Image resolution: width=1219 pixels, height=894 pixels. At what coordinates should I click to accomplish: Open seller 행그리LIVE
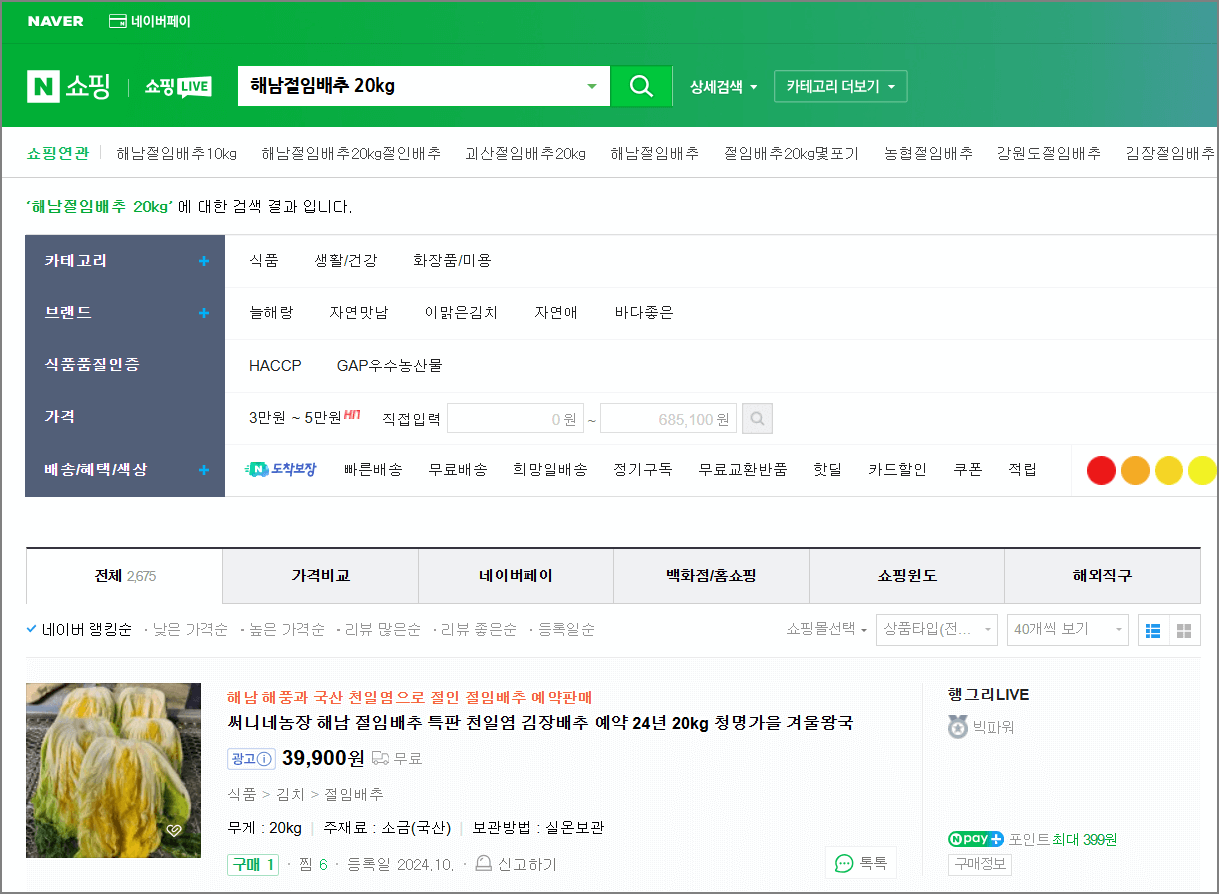(x=988, y=695)
